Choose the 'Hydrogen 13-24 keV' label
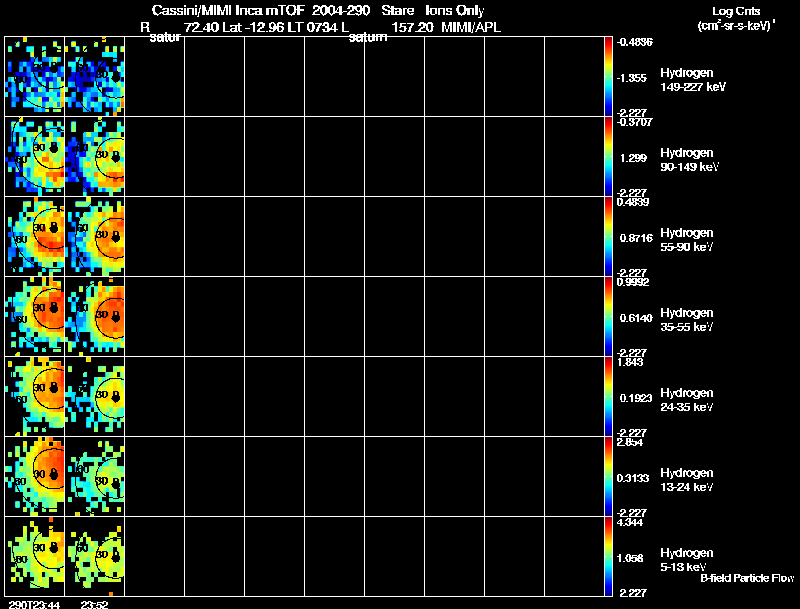 (x=687, y=480)
